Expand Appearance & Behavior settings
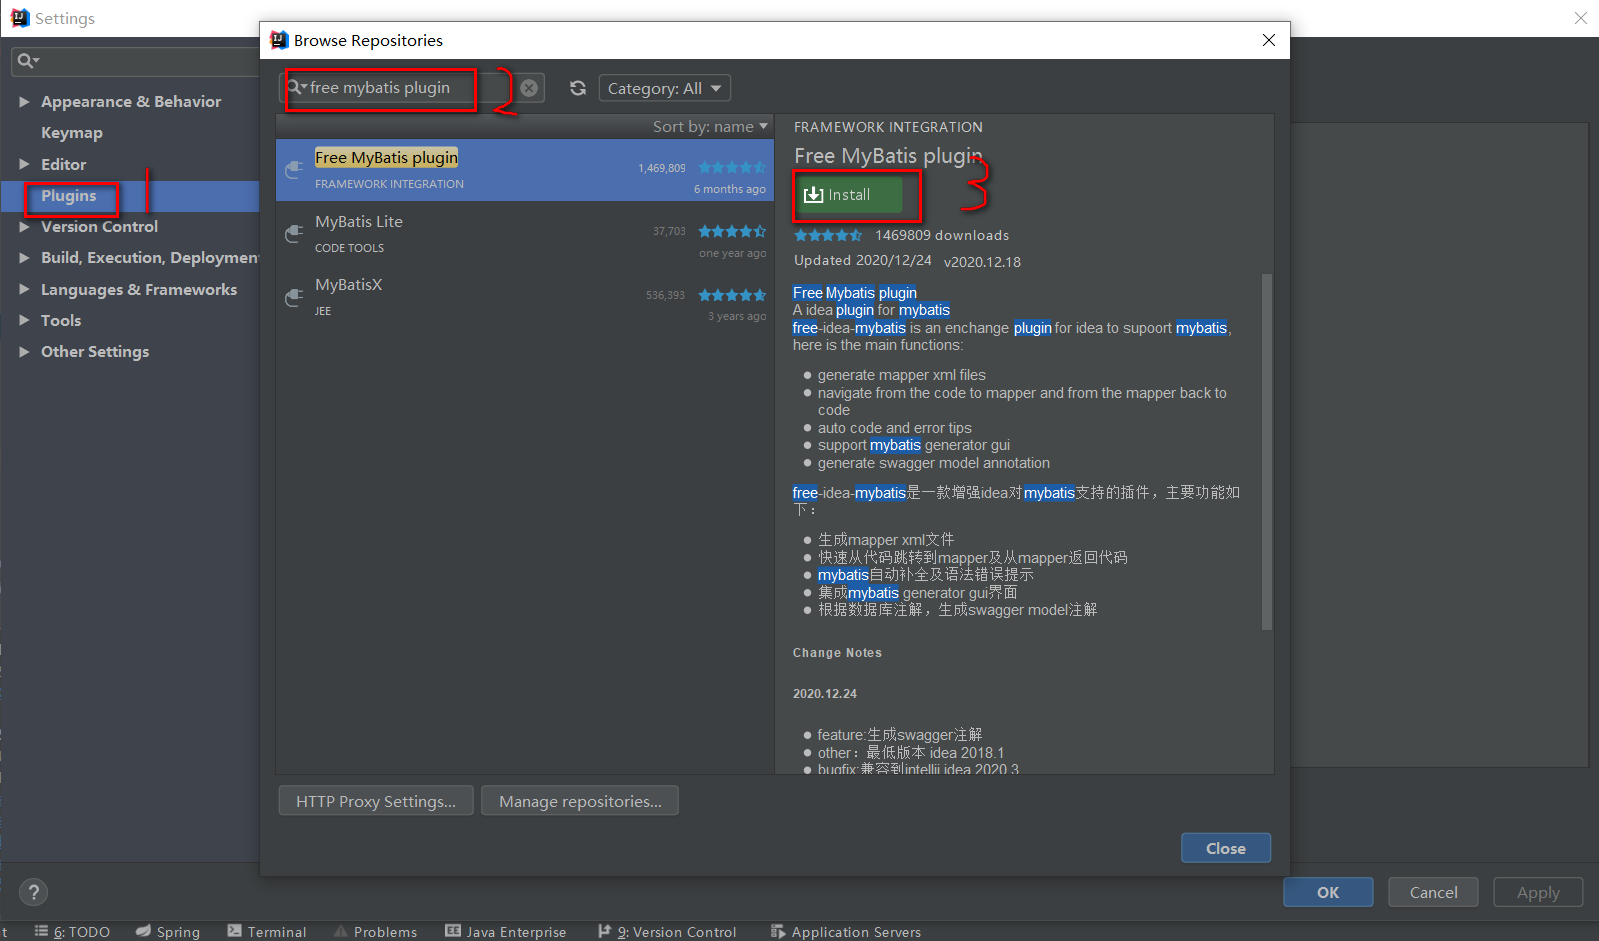This screenshot has height=941, width=1599. (x=24, y=101)
